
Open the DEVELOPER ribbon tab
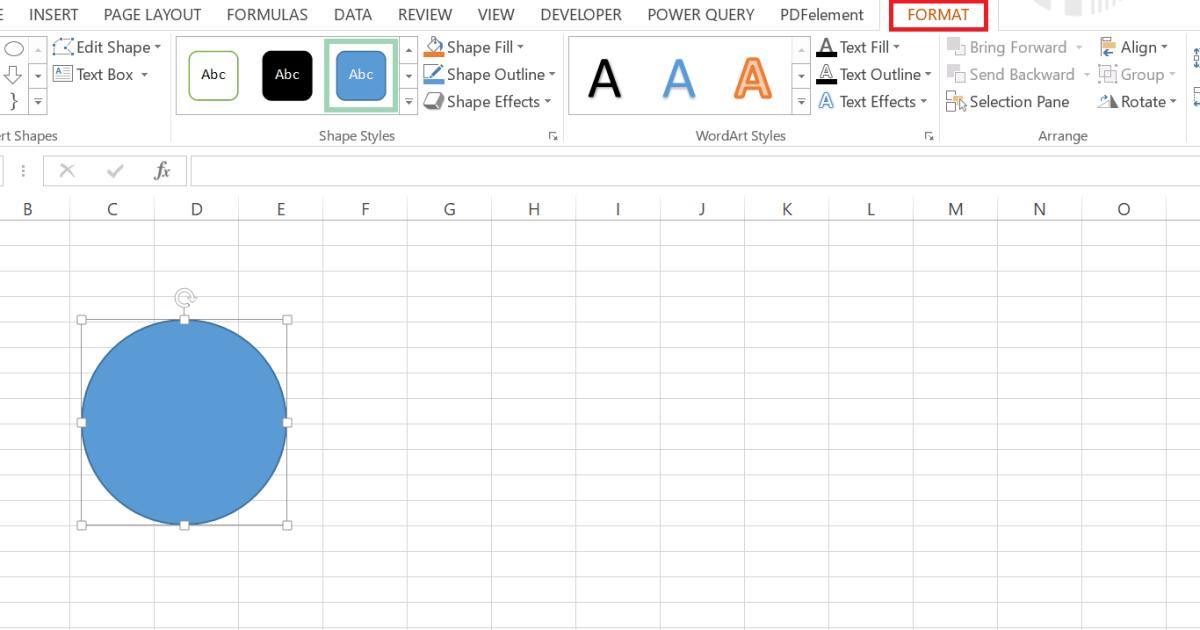pyautogui.click(x=581, y=14)
